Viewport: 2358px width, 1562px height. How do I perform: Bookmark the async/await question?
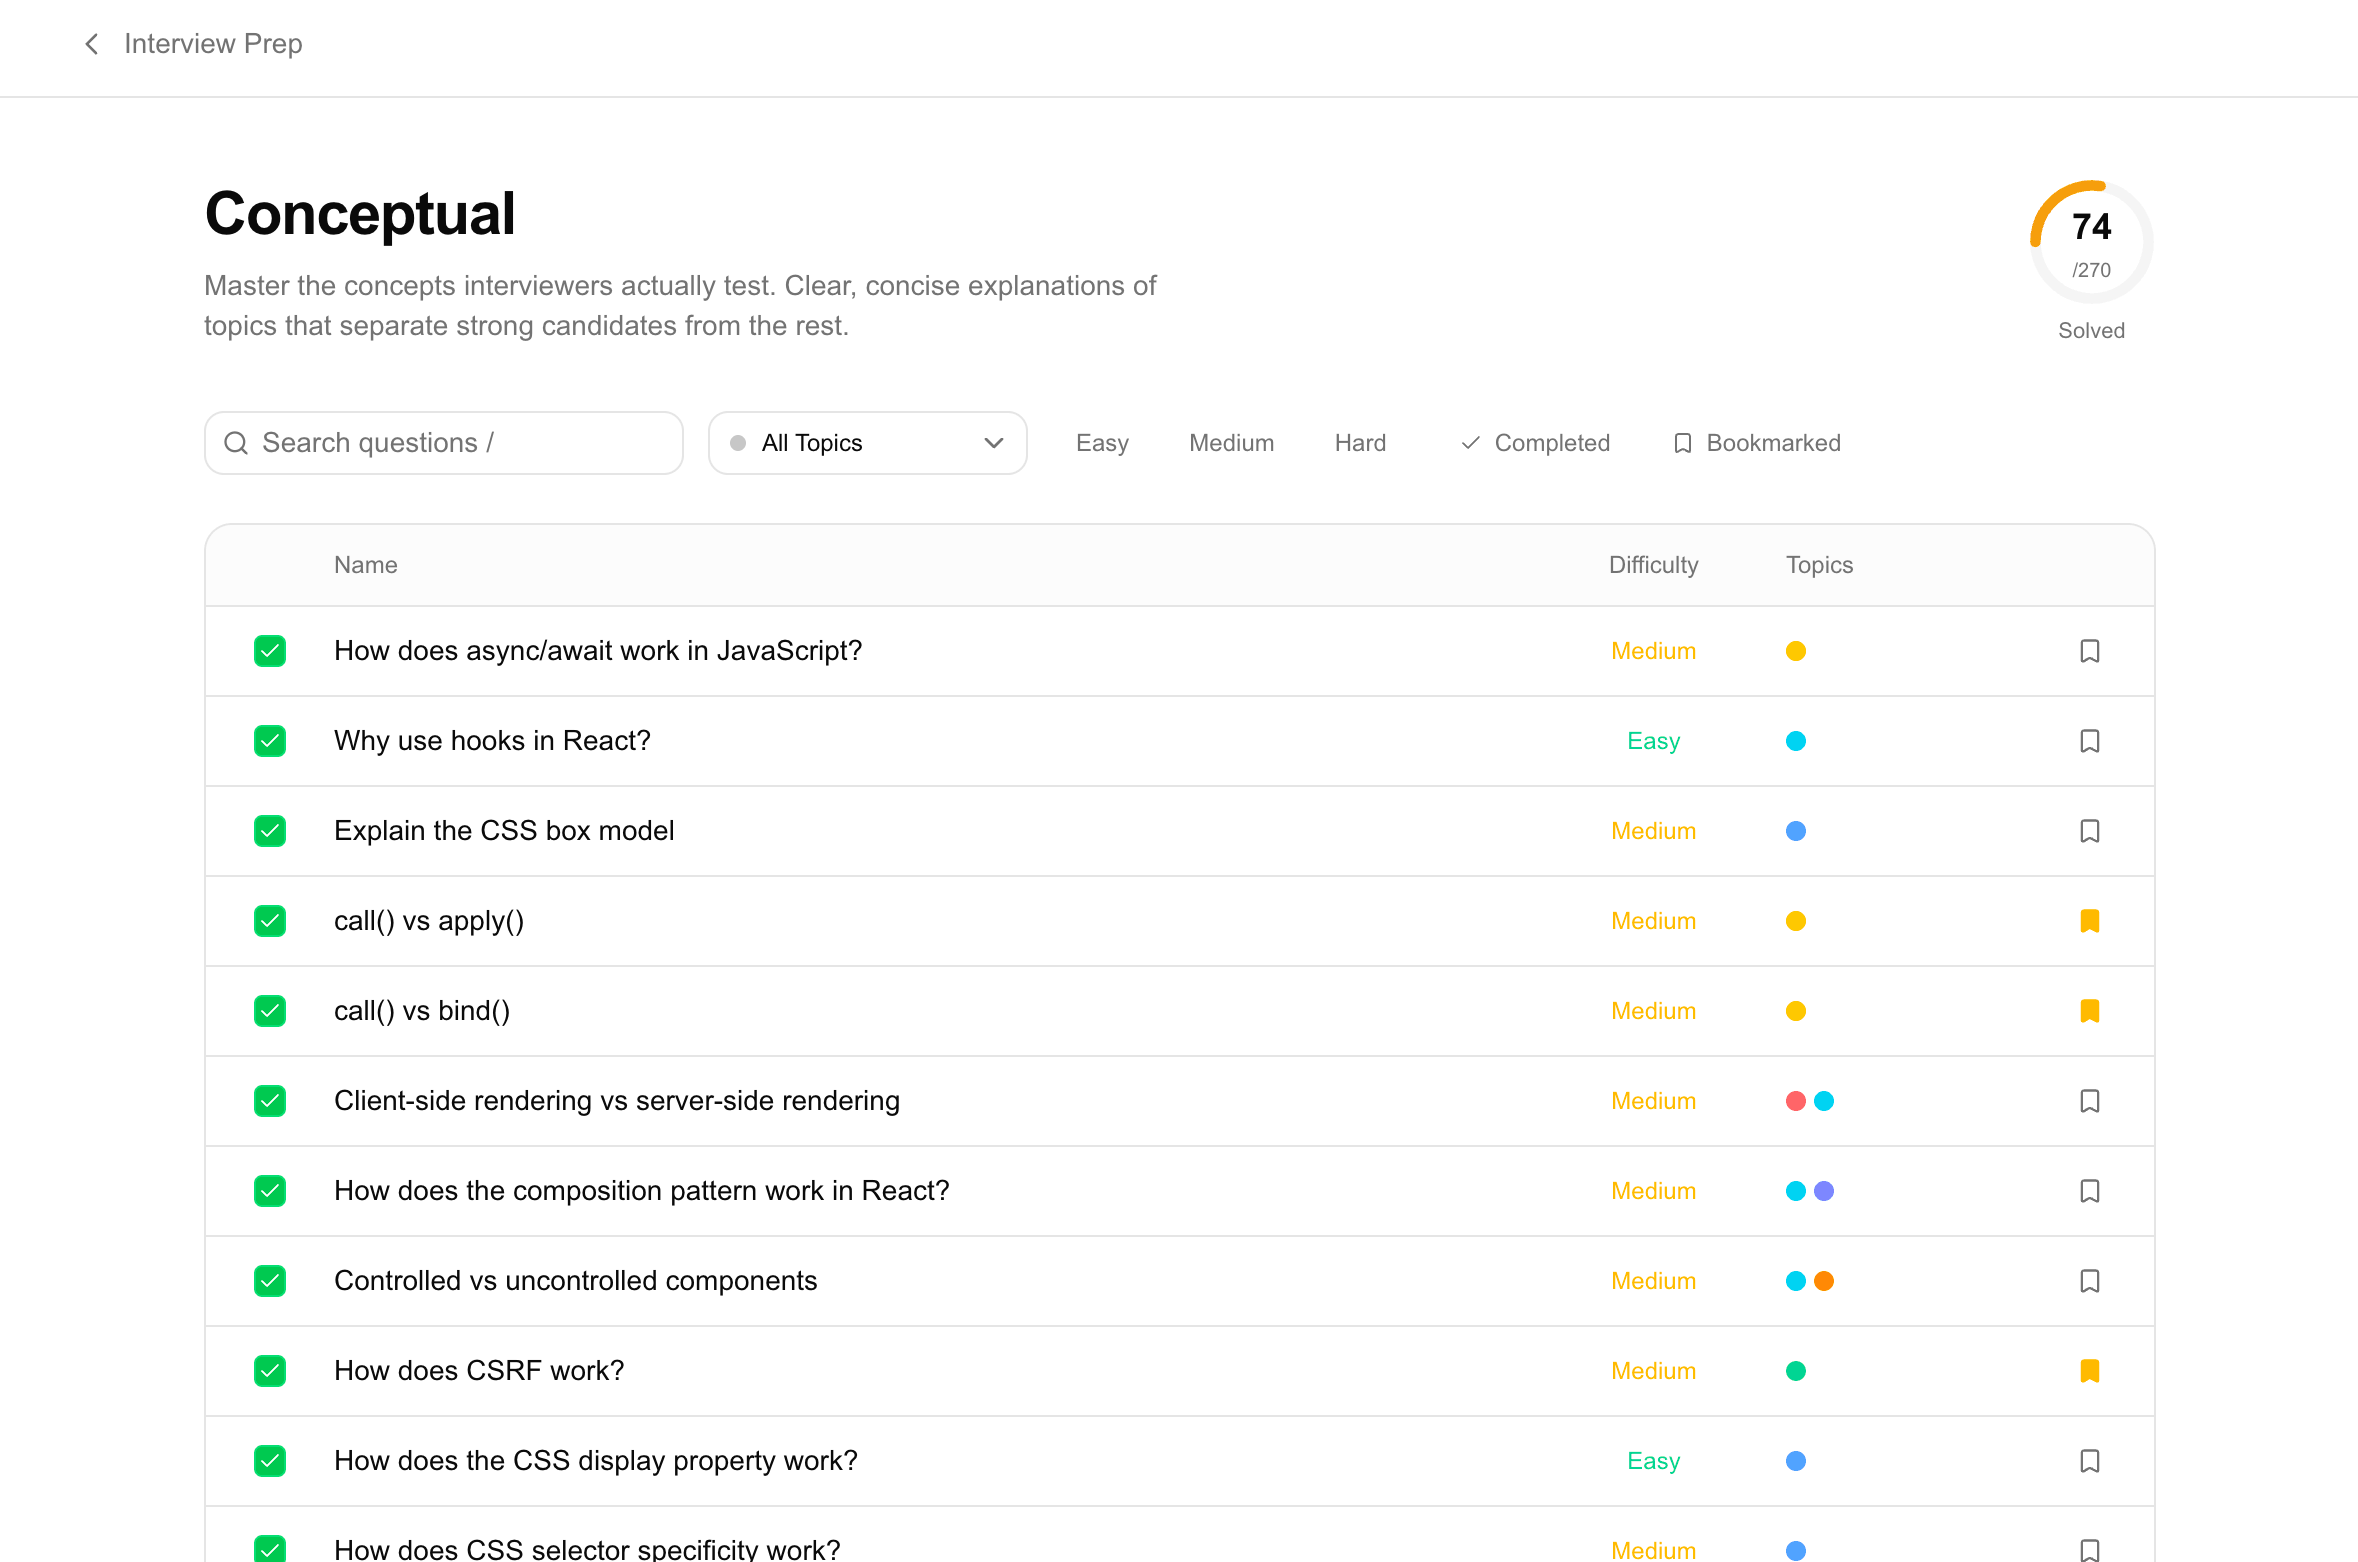(2089, 651)
